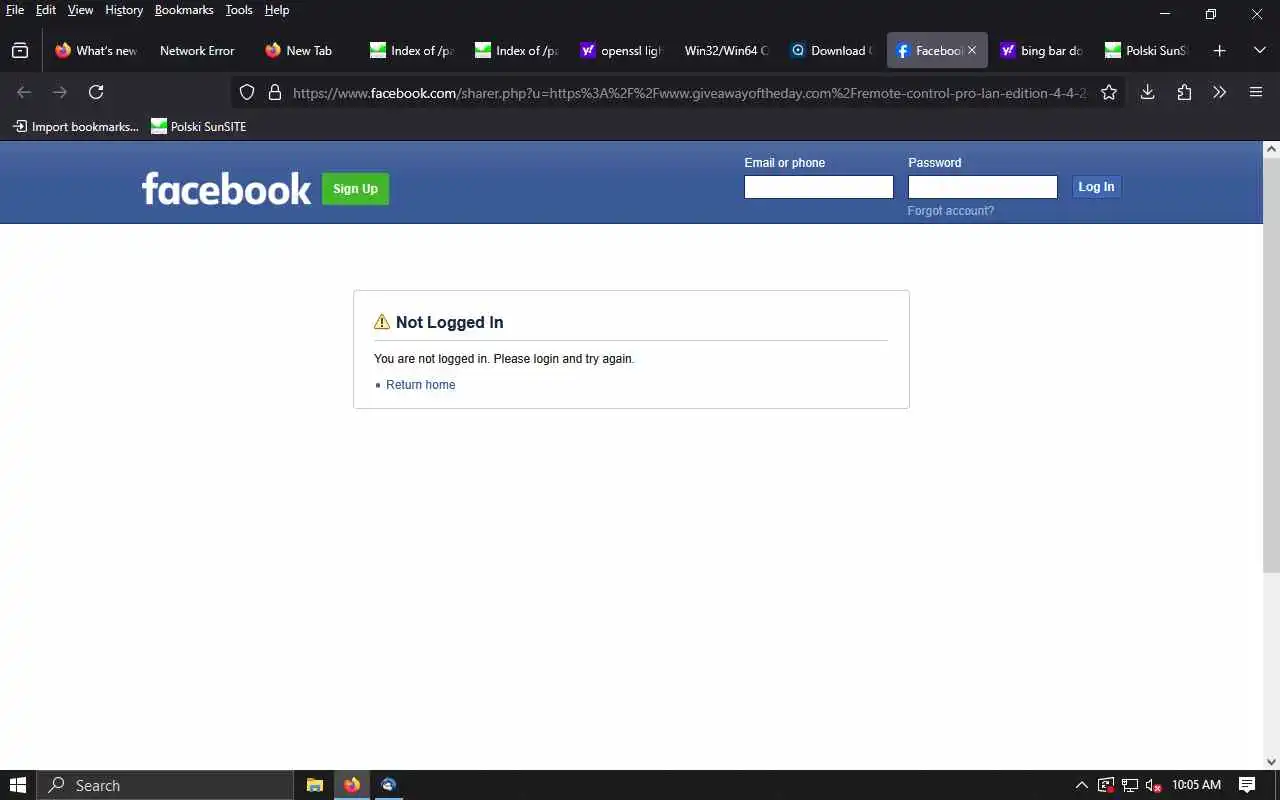The height and width of the screenshot is (800, 1280).
Task: Show more toolbar tools via double chevron
Action: (1220, 92)
